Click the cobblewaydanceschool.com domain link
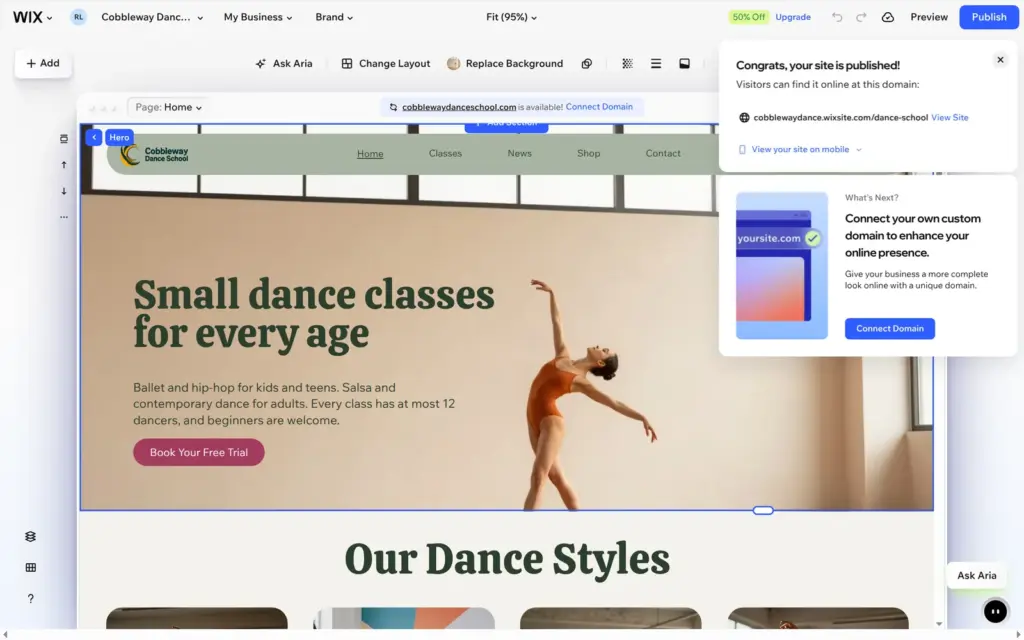The width and height of the screenshot is (1024, 640). (459, 107)
